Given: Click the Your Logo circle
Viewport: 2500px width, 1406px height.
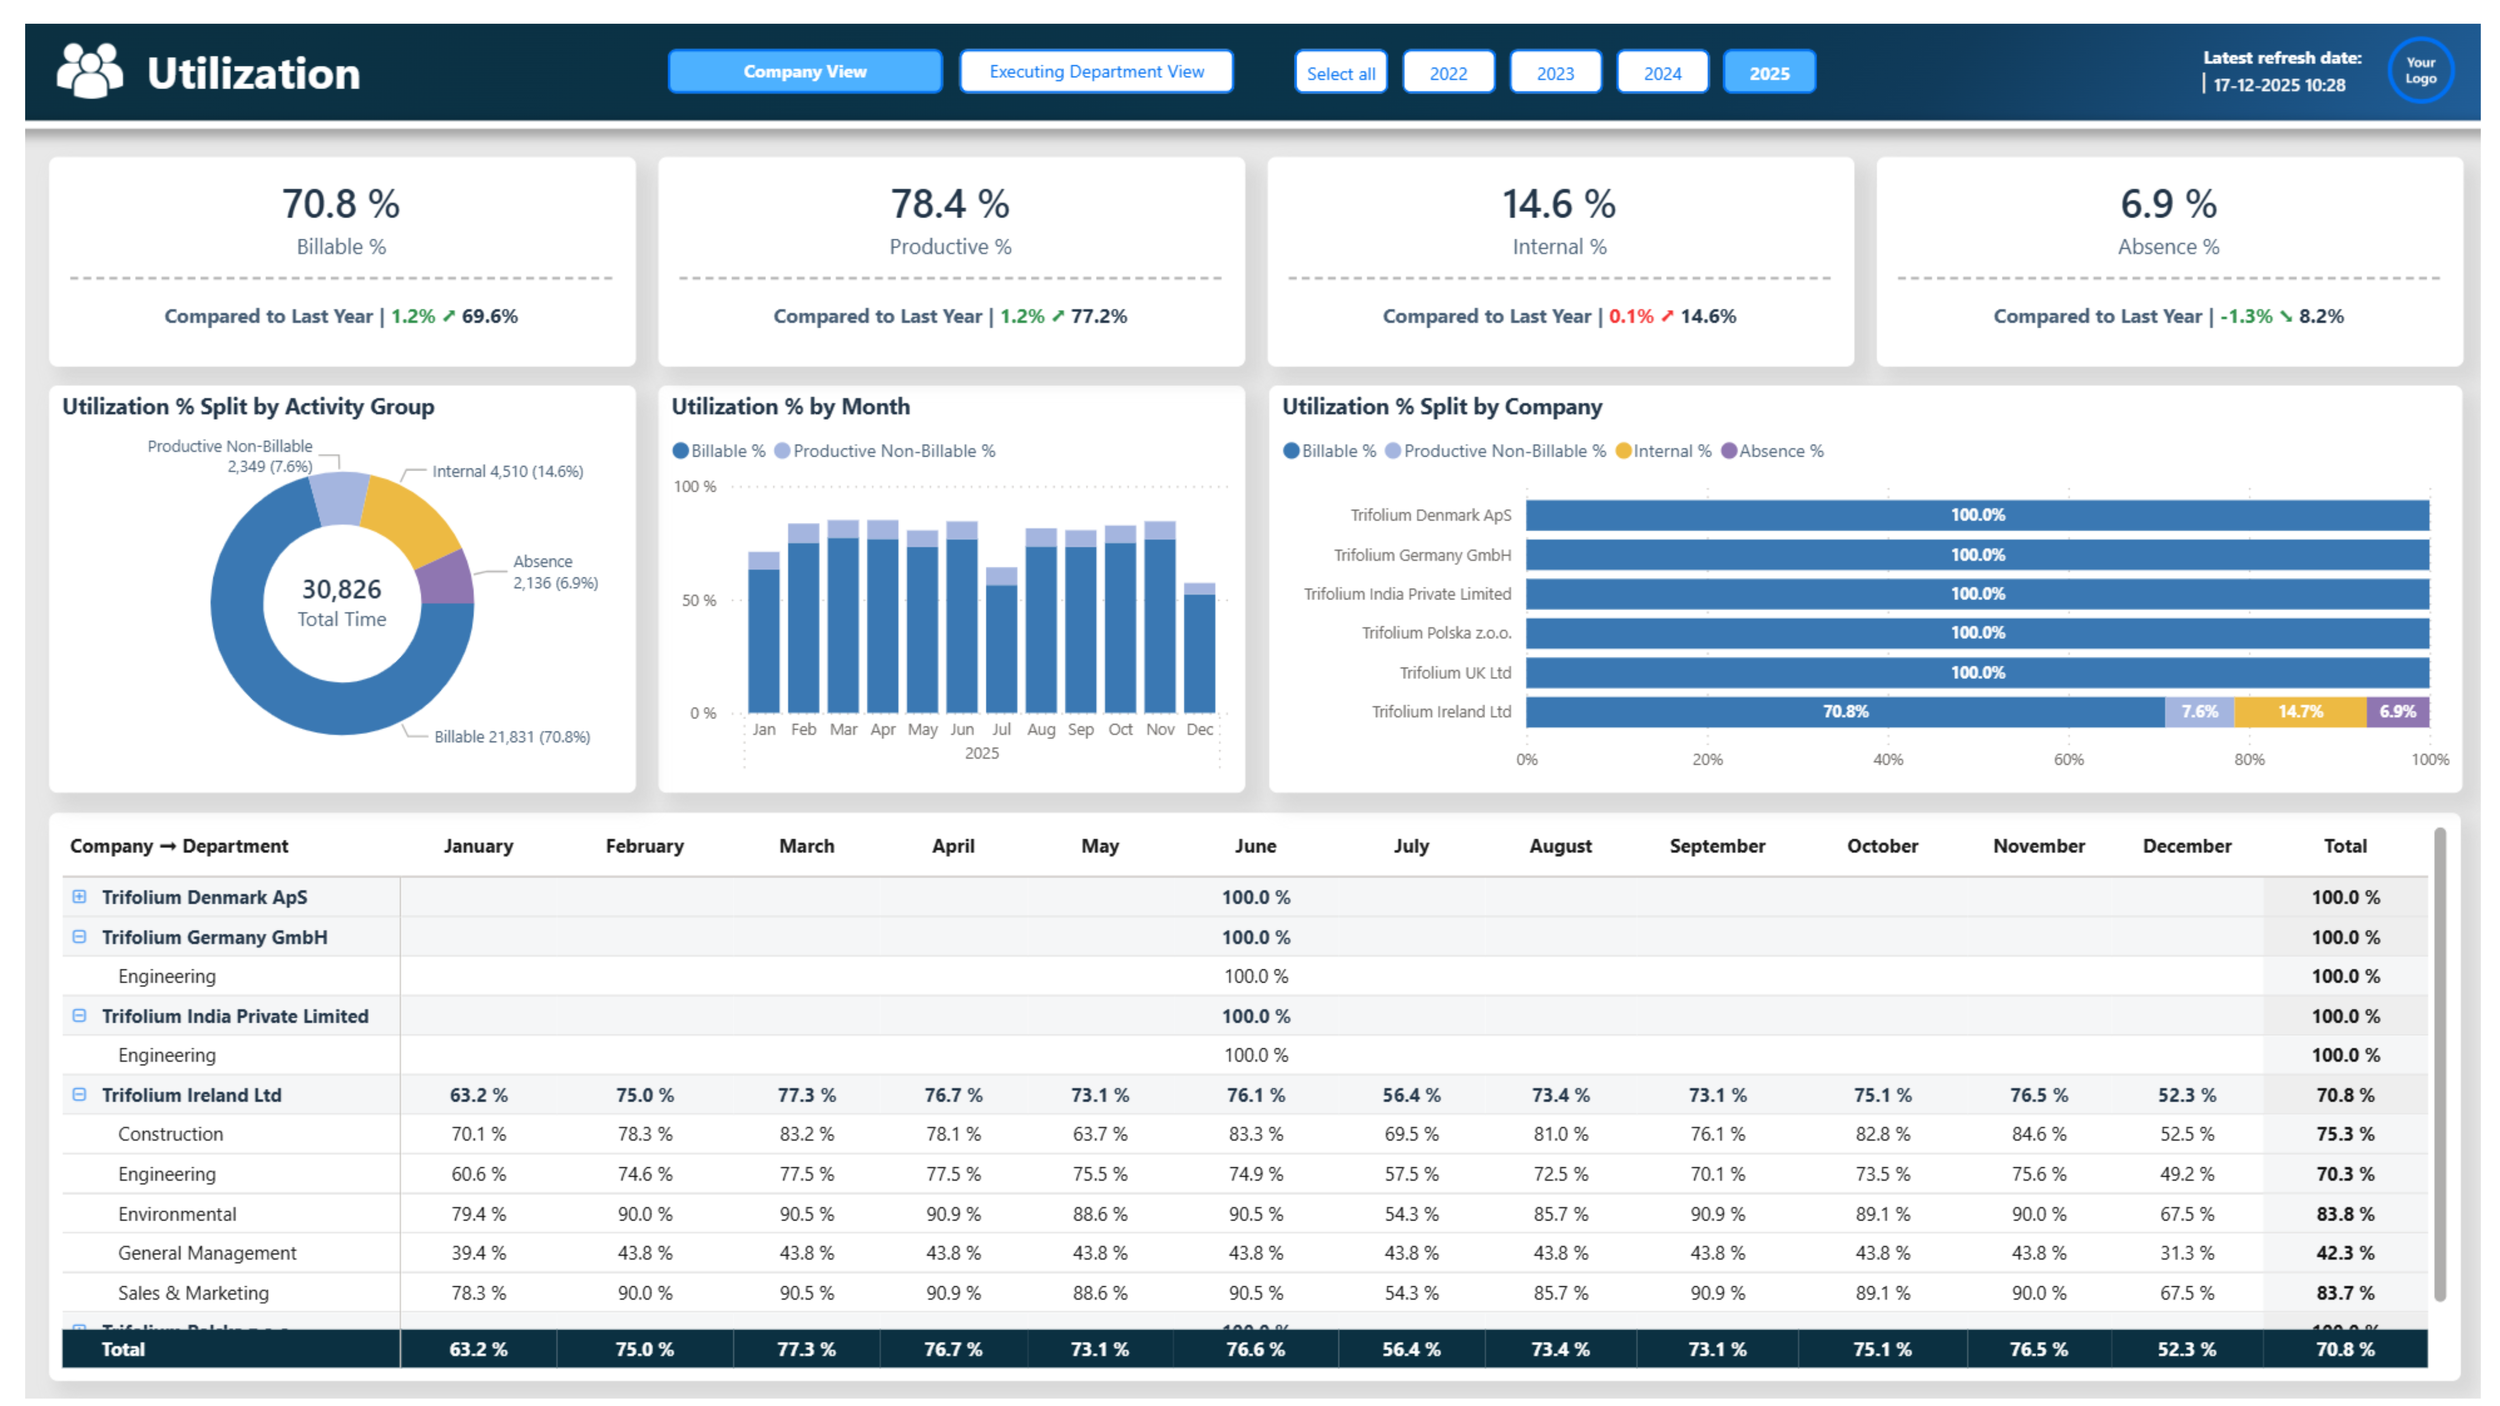Looking at the screenshot, I should point(2419,71).
